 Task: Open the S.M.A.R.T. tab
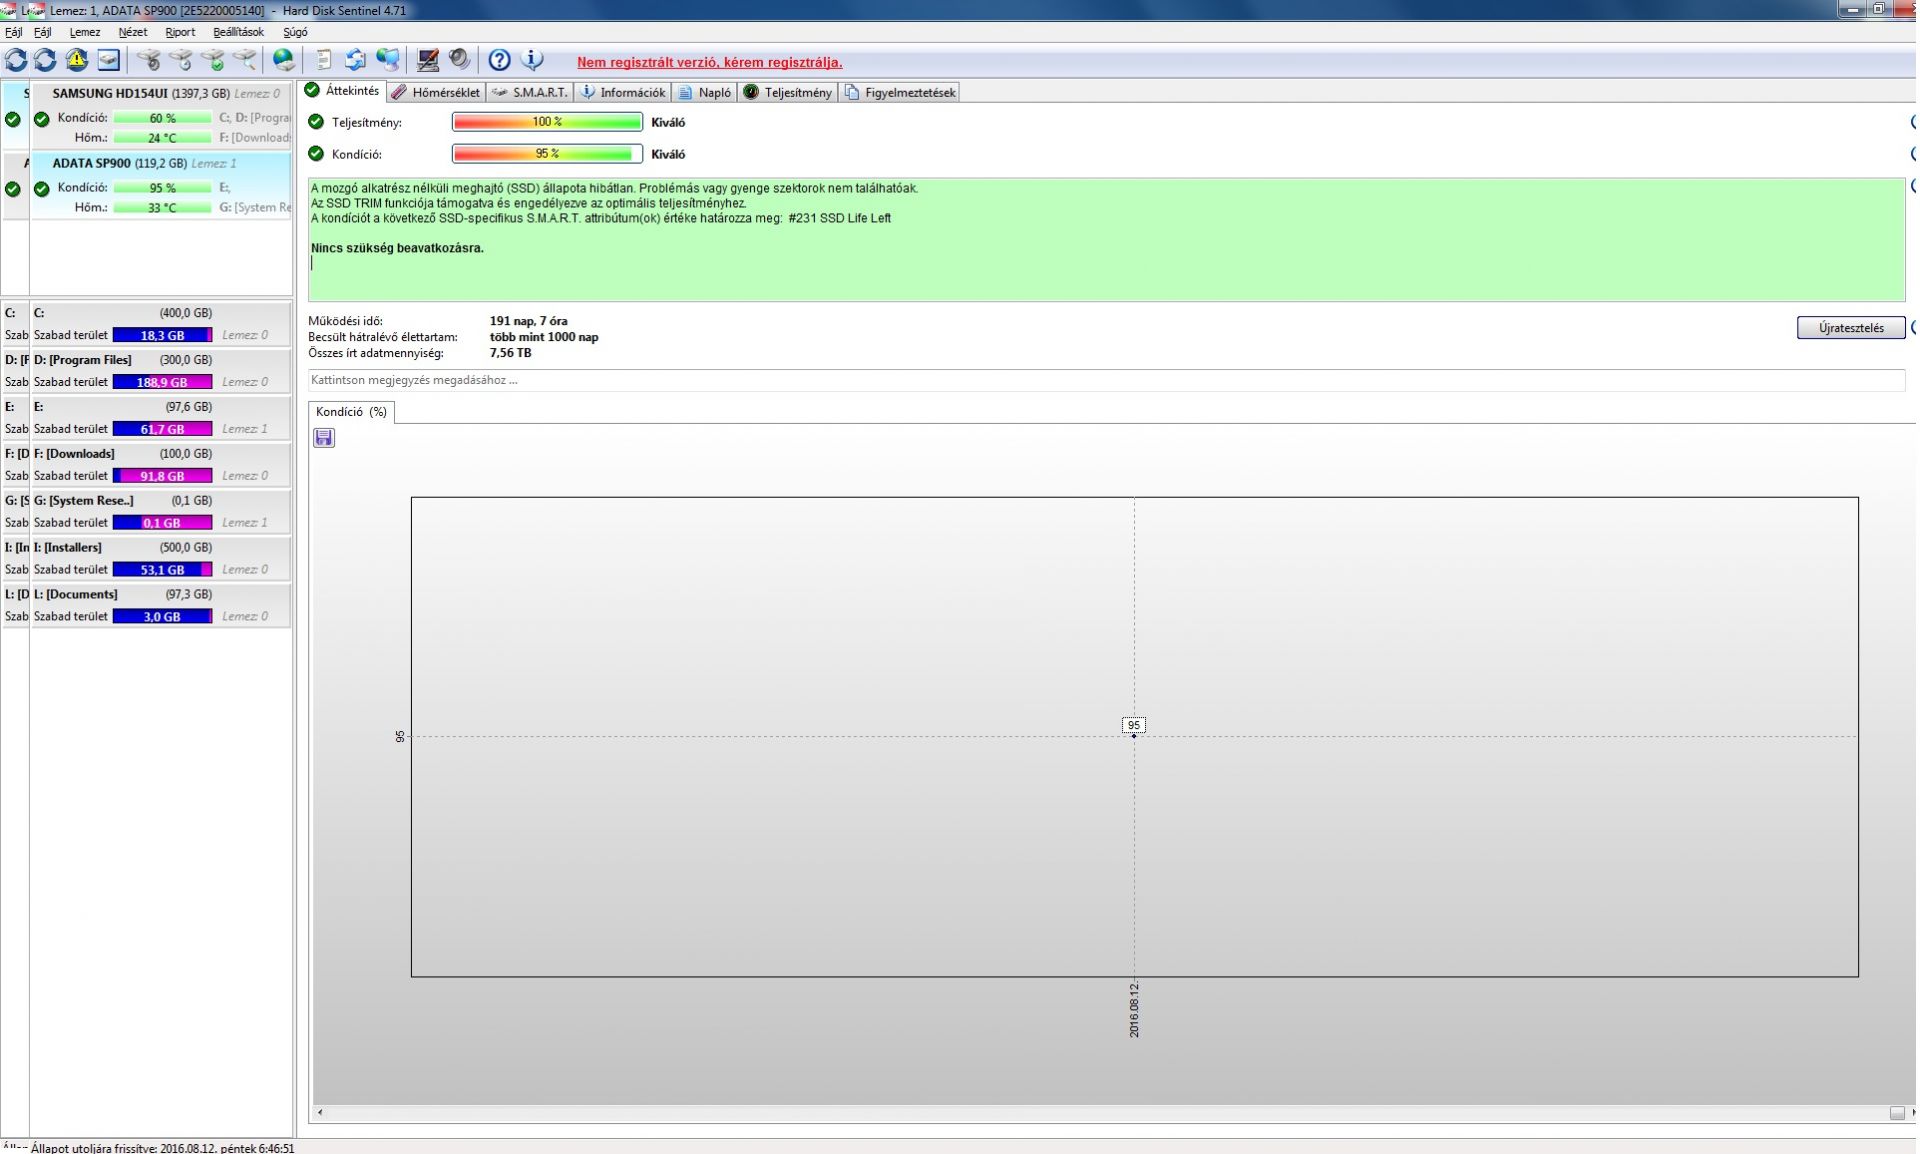click(x=530, y=92)
